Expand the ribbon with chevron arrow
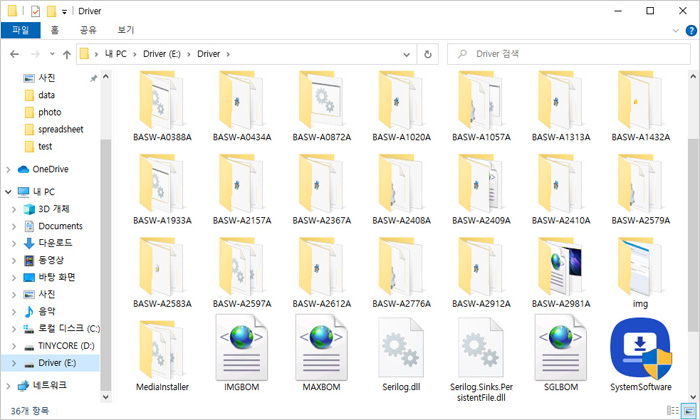This screenshot has height=420, width=700. [x=675, y=30]
